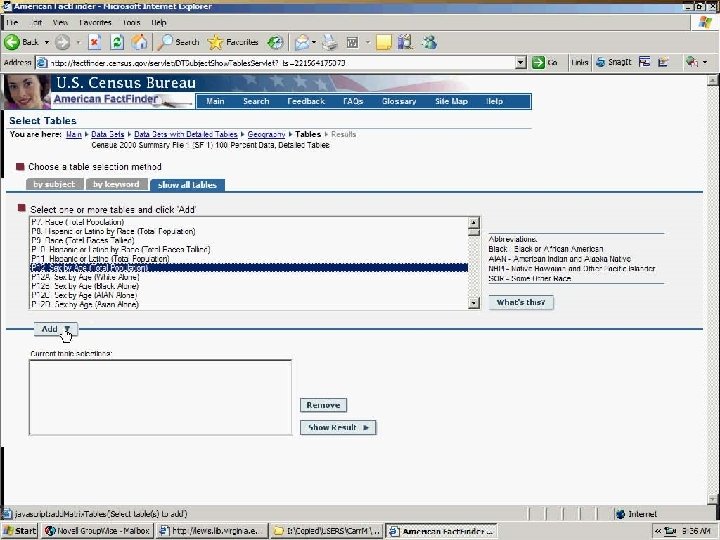
Task: Open the Favorites menu
Action: pyautogui.click(x=95, y=22)
